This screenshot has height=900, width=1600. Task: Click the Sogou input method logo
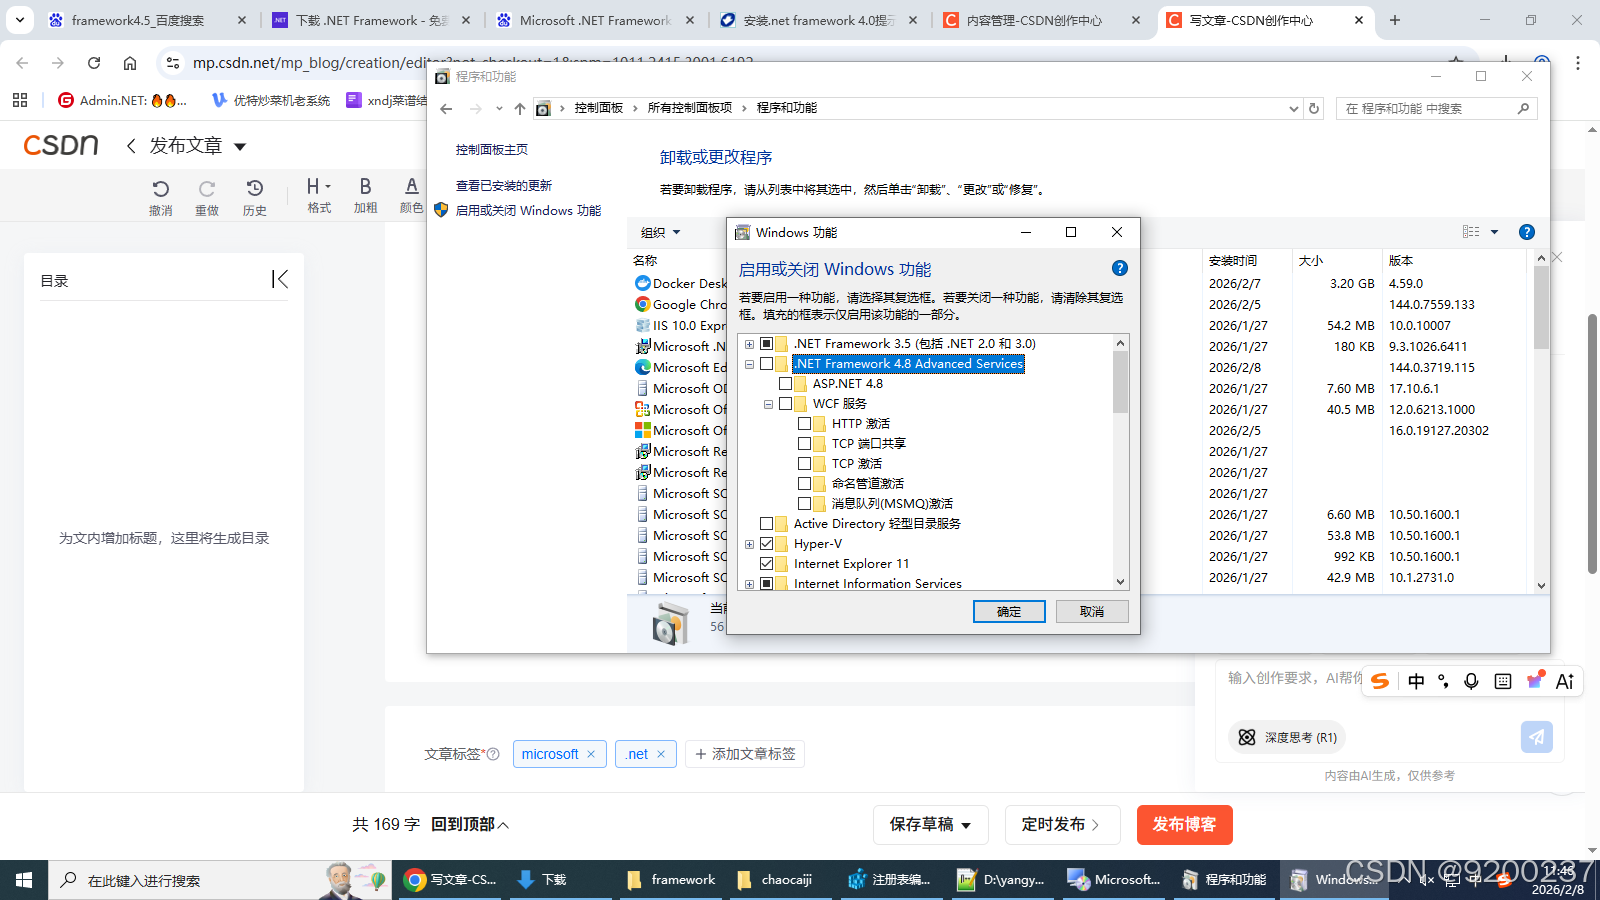coord(1380,681)
